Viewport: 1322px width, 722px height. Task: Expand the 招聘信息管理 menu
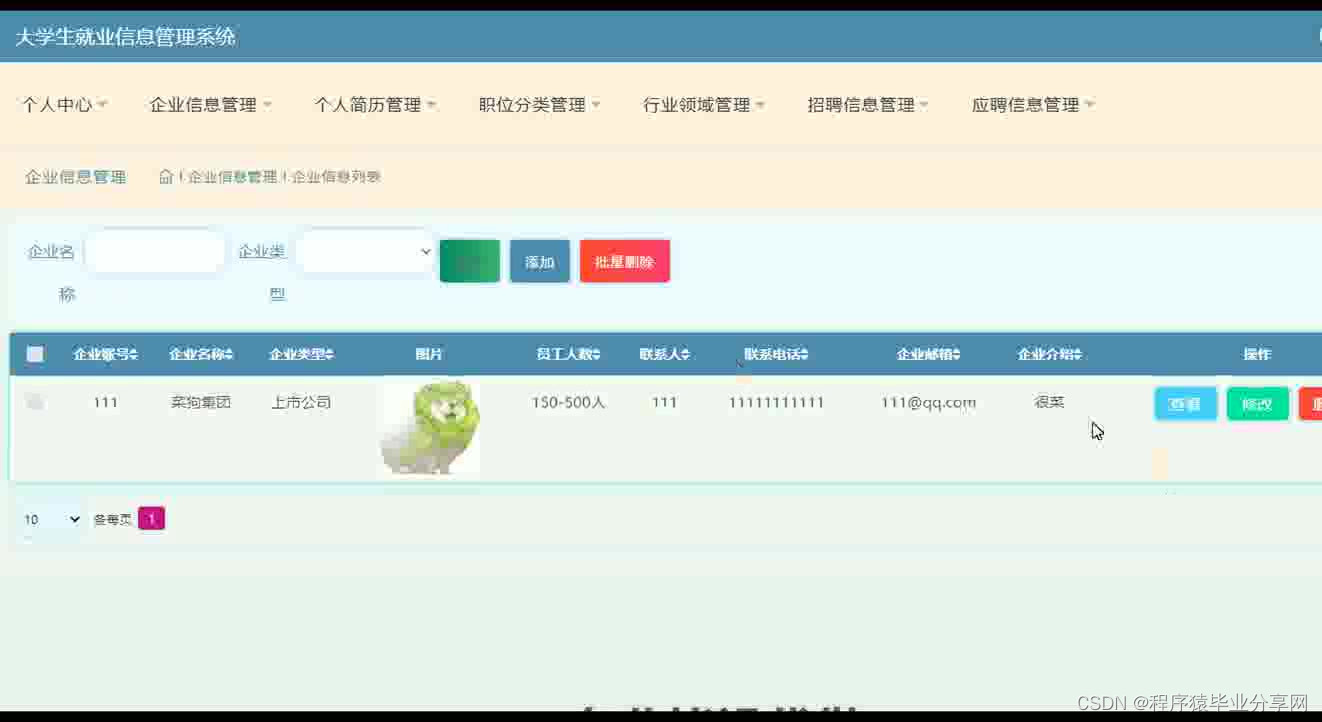[868, 105]
